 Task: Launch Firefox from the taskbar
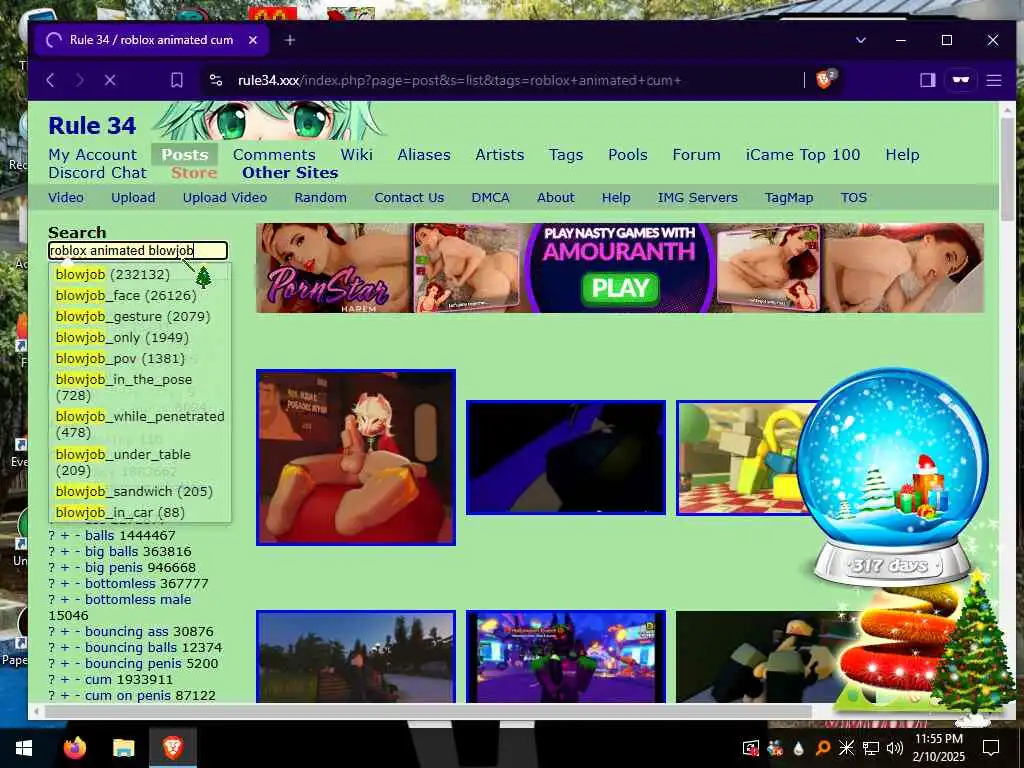pyautogui.click(x=74, y=748)
